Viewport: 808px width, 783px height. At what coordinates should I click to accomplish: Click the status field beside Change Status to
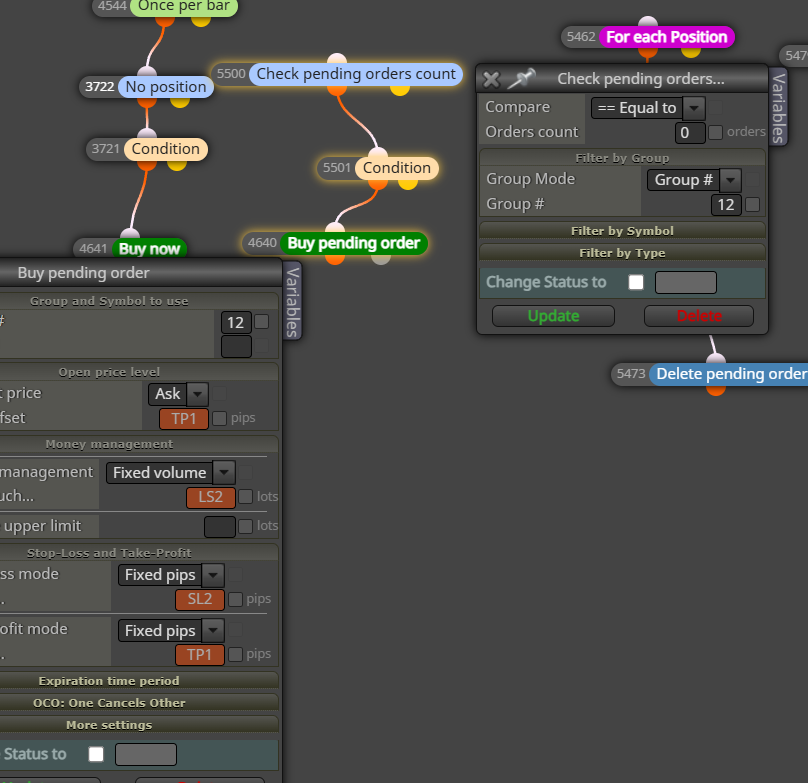tap(685, 282)
